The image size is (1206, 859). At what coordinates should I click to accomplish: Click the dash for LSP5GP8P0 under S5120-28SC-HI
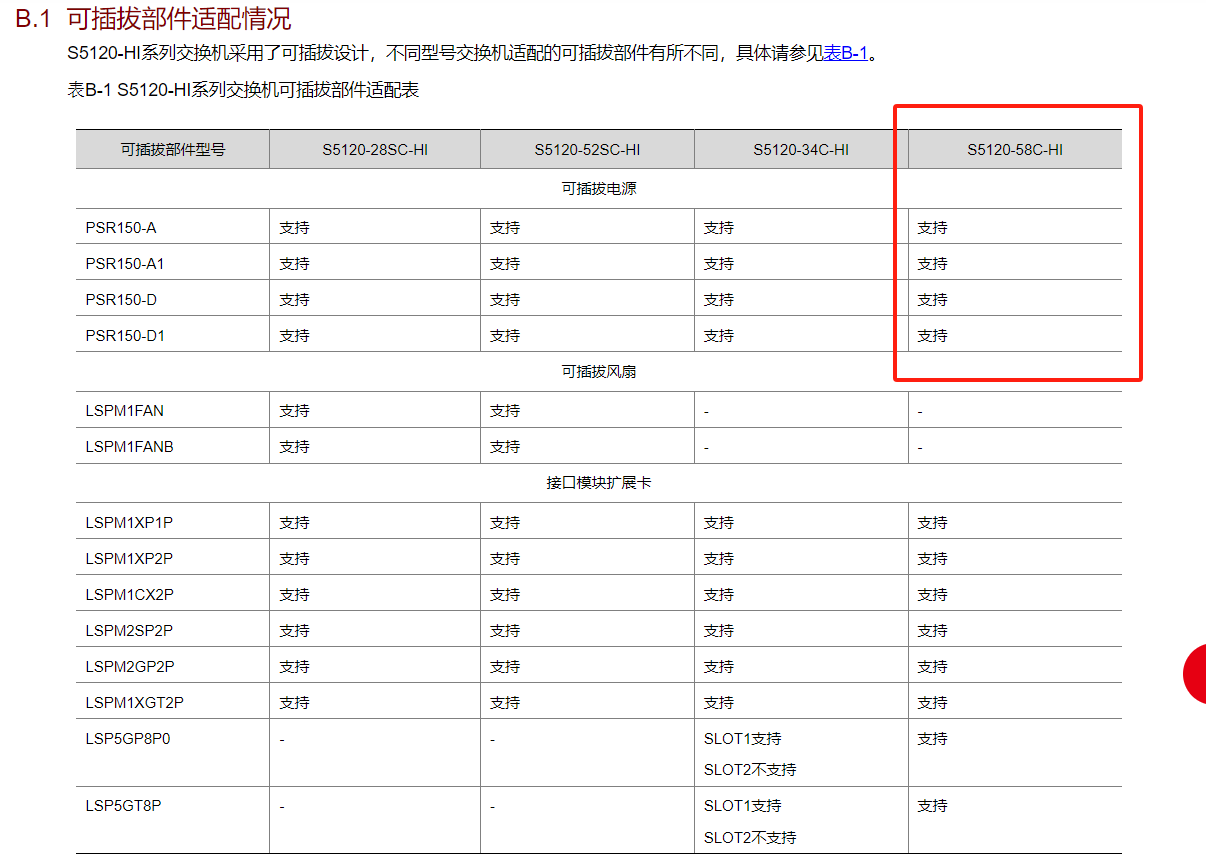pos(282,739)
